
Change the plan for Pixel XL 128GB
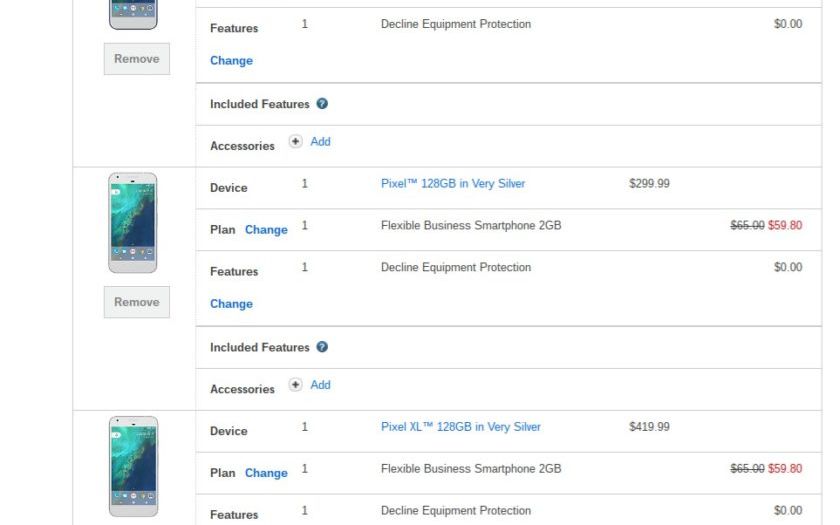coord(266,473)
